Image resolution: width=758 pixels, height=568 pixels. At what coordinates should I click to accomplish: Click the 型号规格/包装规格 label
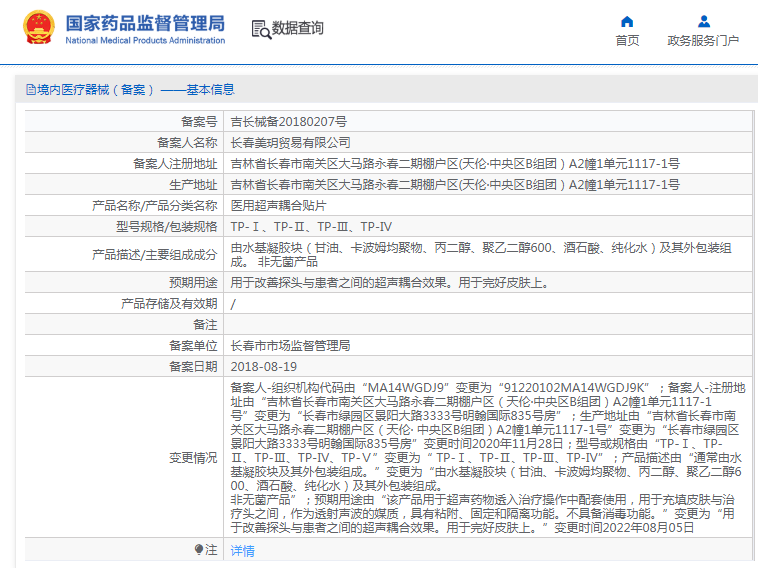(167, 227)
